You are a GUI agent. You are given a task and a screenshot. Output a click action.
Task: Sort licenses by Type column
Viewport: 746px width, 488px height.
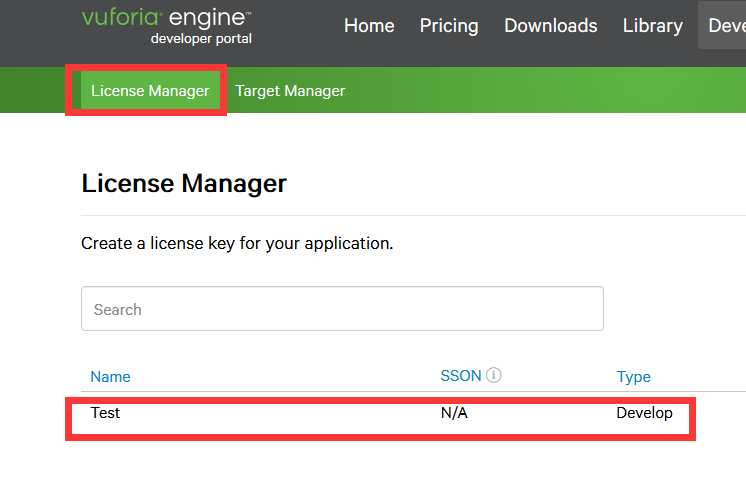[633, 377]
